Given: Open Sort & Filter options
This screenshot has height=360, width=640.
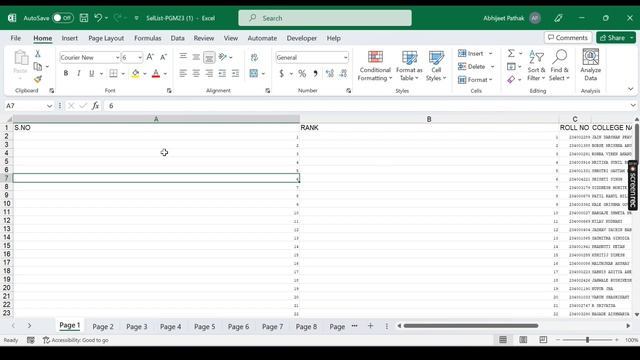Looking at the screenshot, I should (x=536, y=66).
